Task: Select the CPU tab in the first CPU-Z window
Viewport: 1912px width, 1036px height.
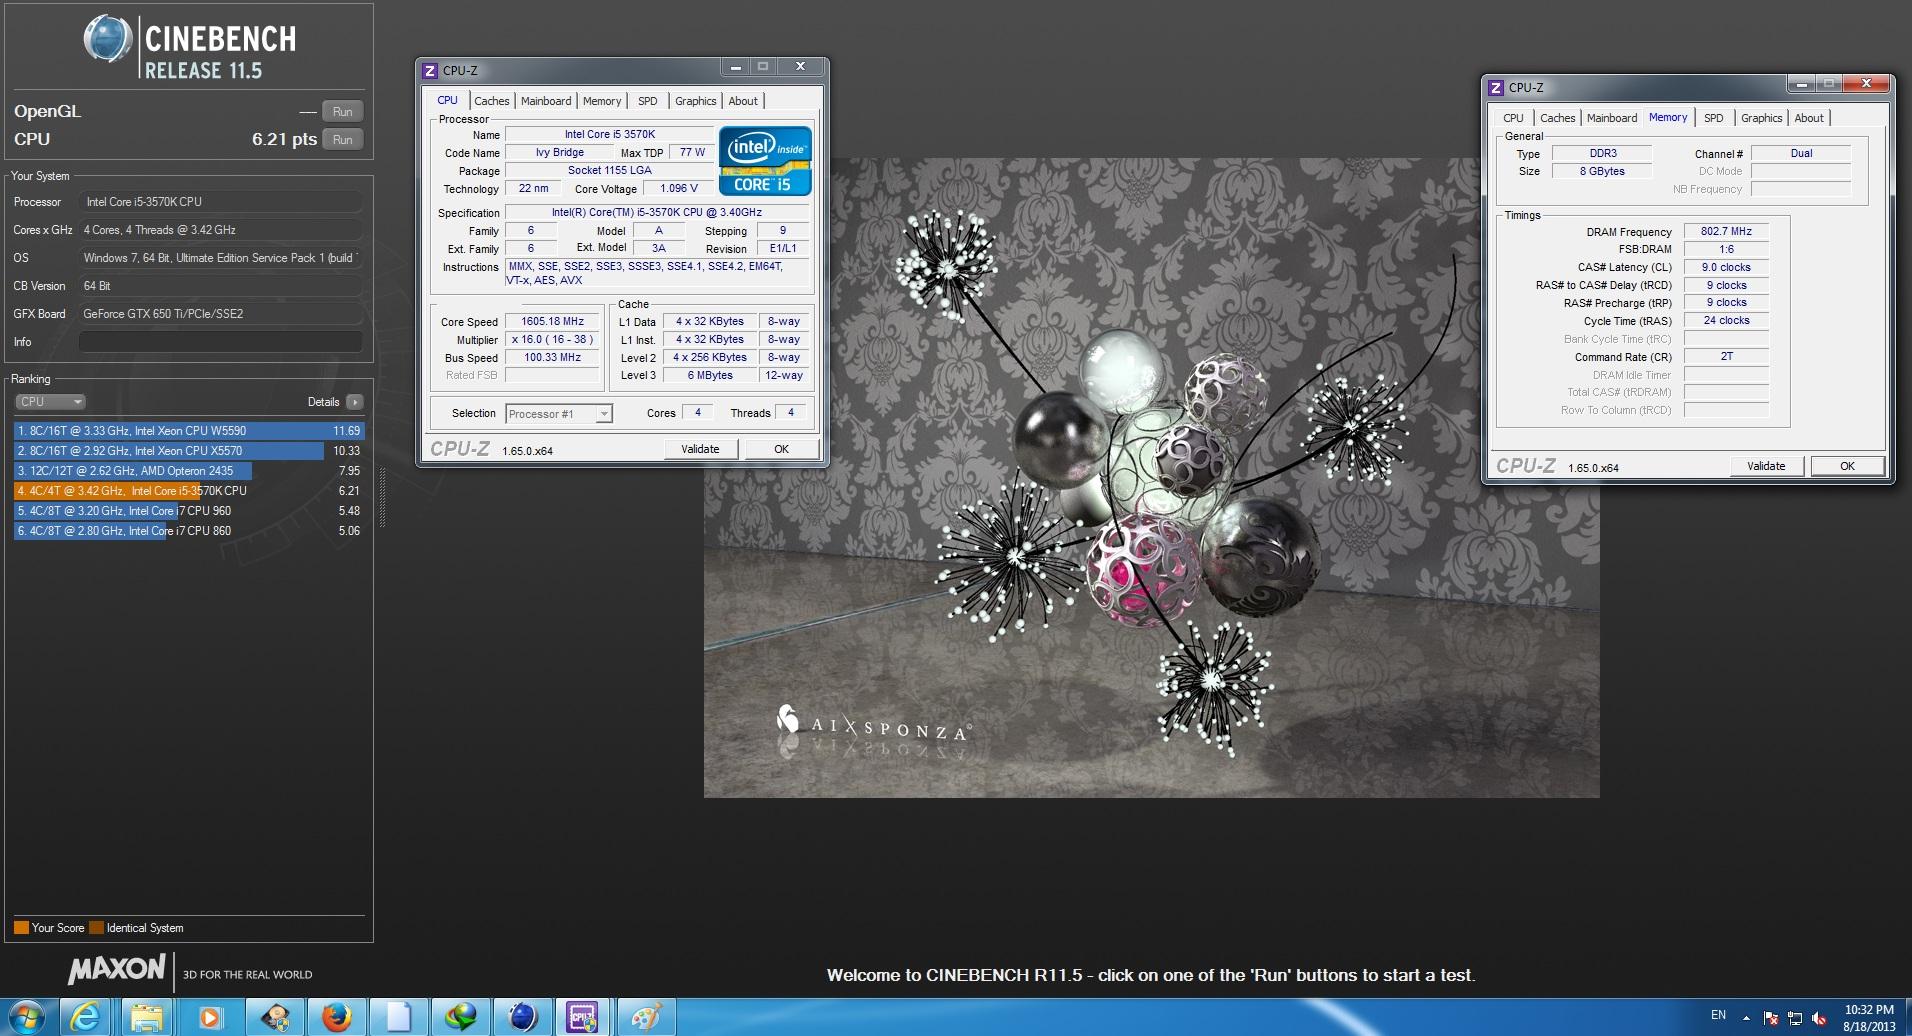Action: click(x=447, y=100)
